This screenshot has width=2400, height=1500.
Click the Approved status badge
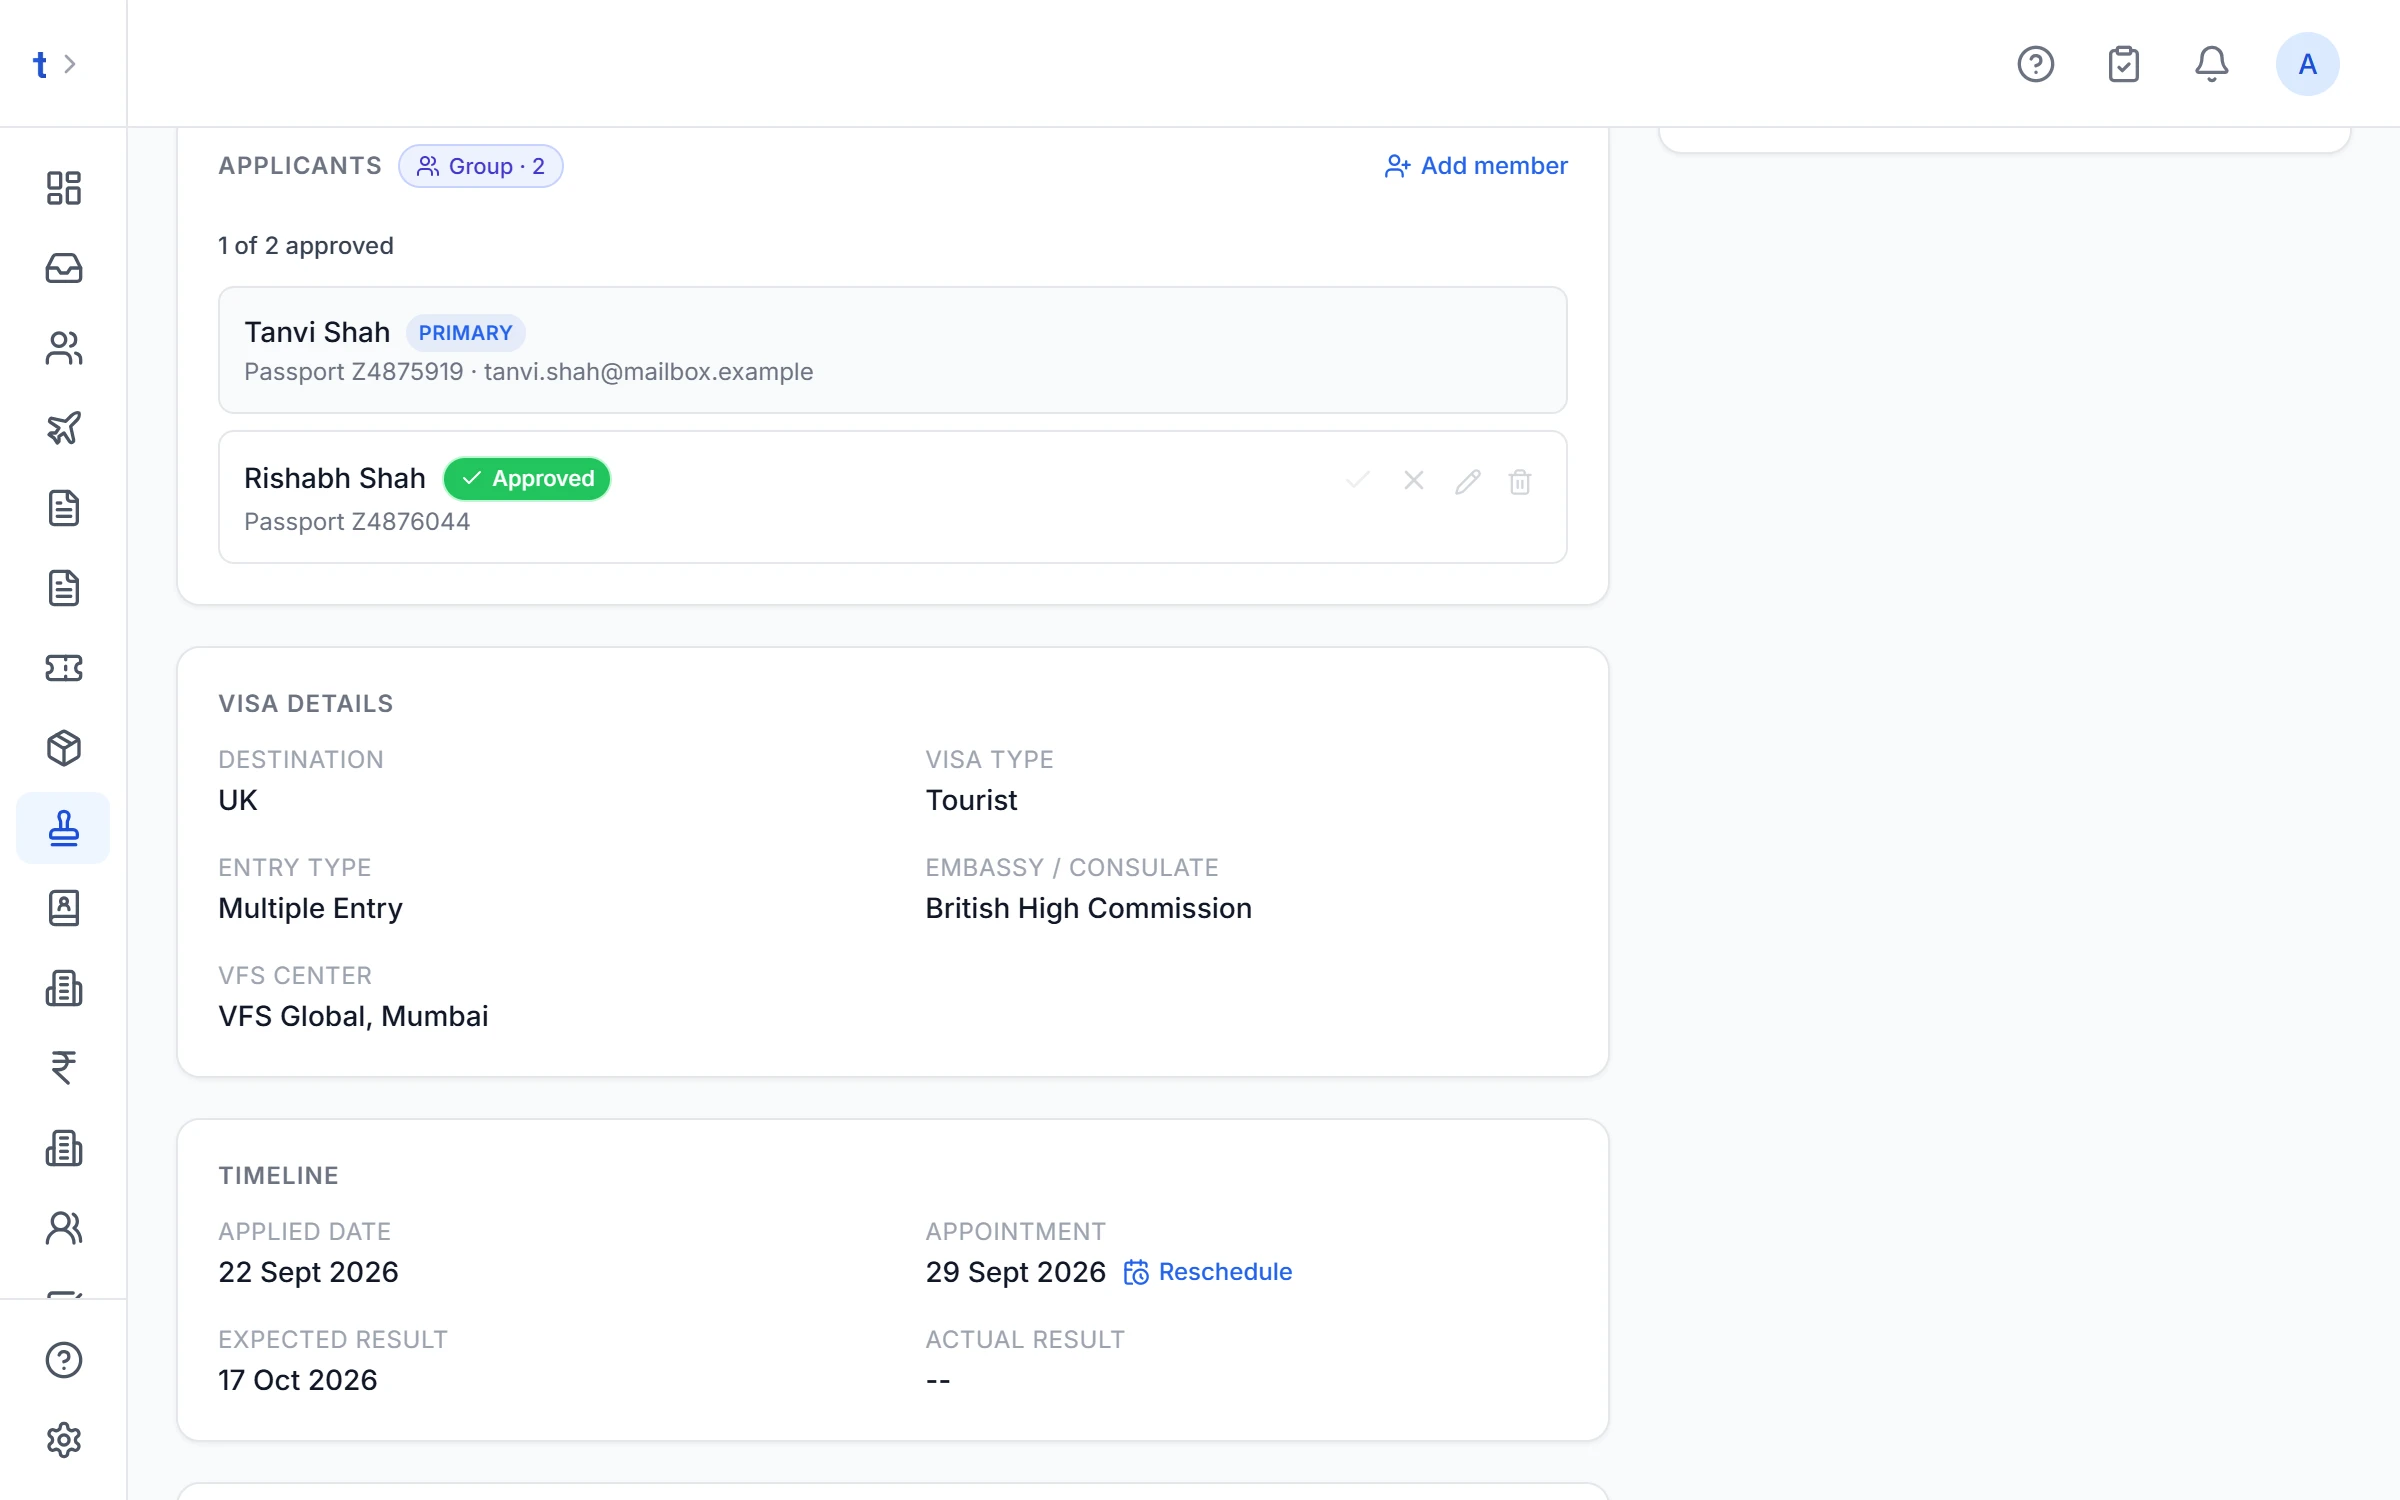527,478
